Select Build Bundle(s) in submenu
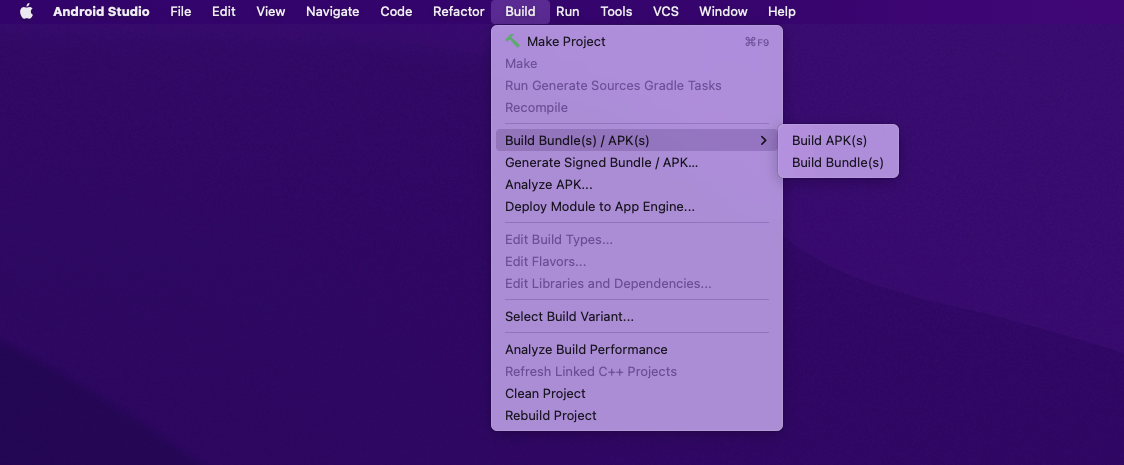The width and height of the screenshot is (1124, 465). click(838, 163)
